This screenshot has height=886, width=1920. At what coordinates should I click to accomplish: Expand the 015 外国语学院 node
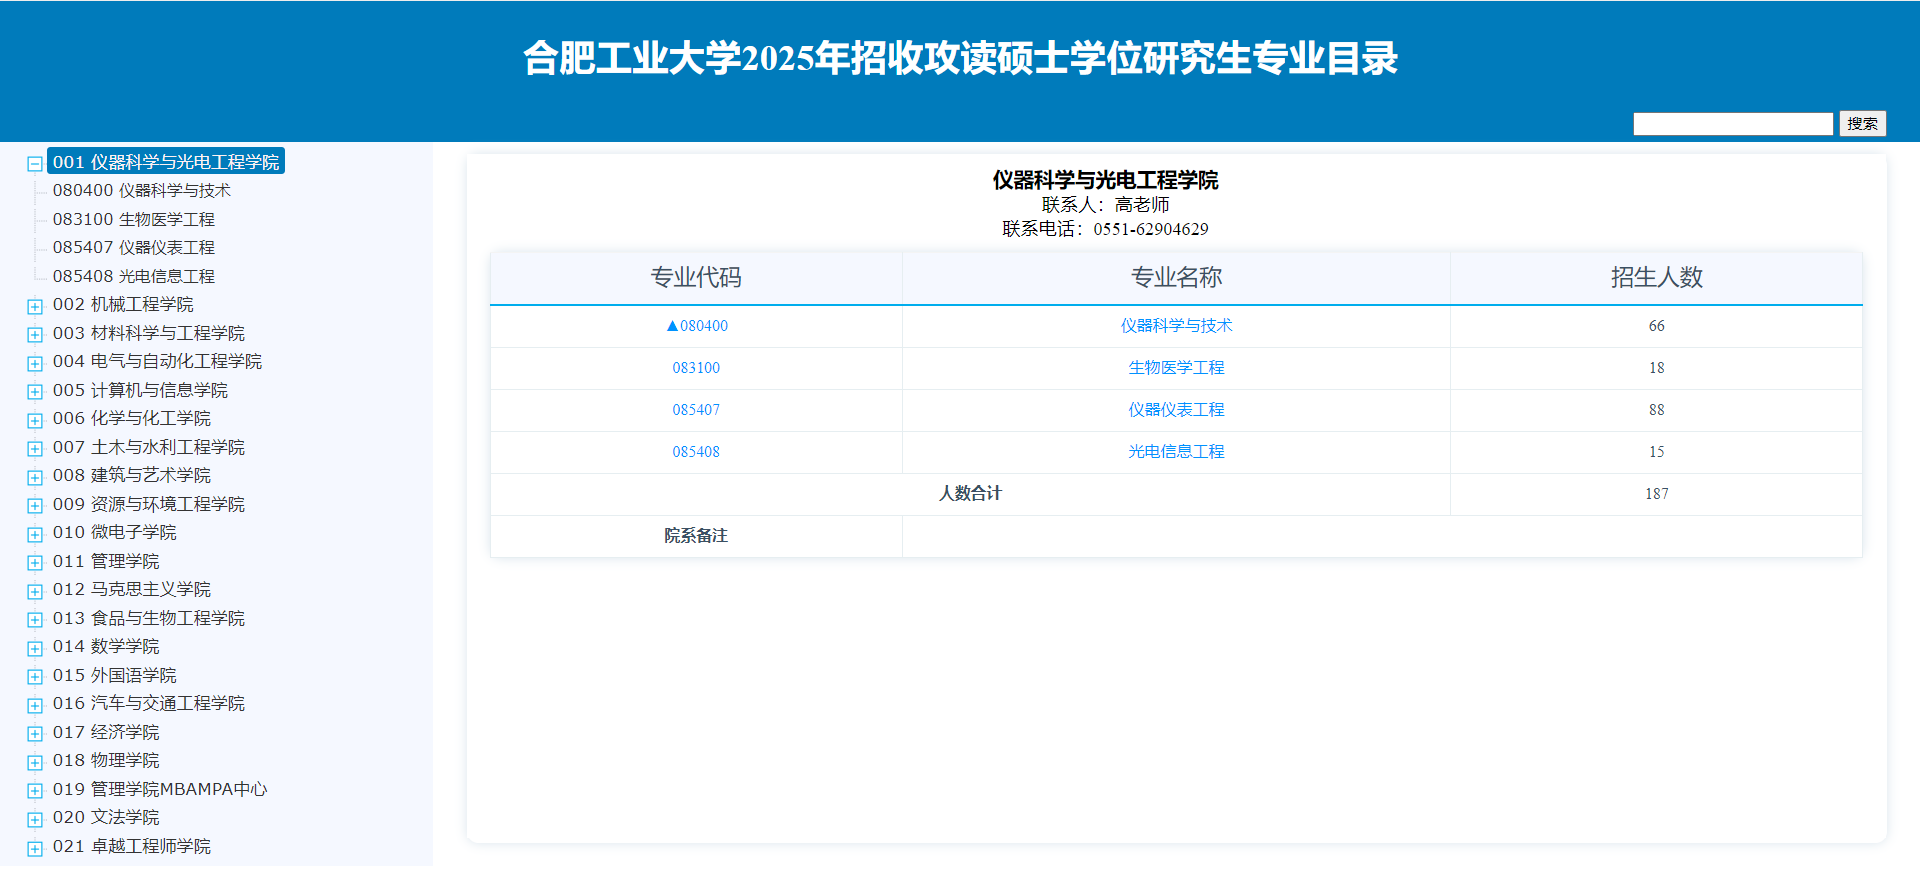point(35,676)
